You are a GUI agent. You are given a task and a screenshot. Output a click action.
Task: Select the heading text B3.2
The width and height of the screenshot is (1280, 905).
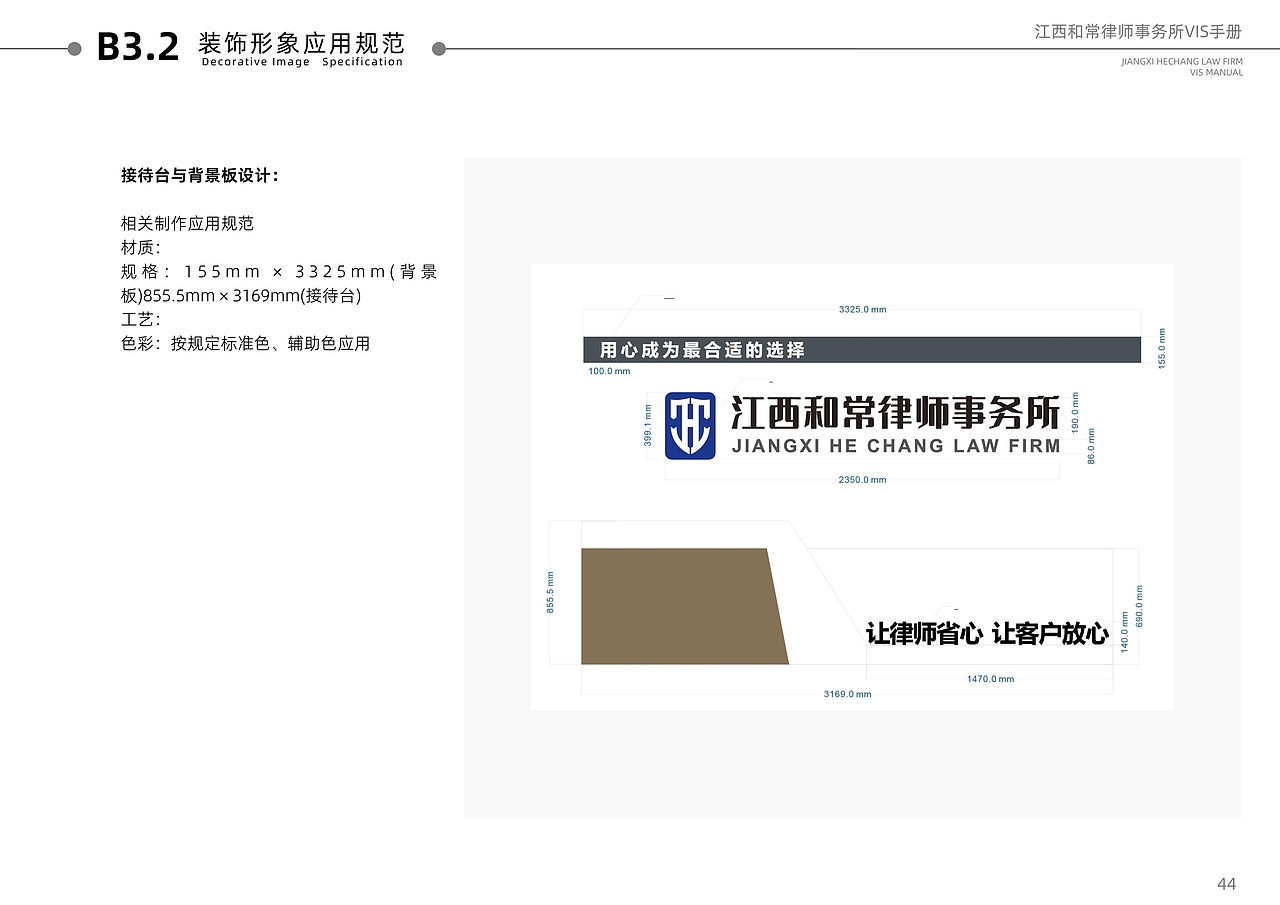coord(138,47)
